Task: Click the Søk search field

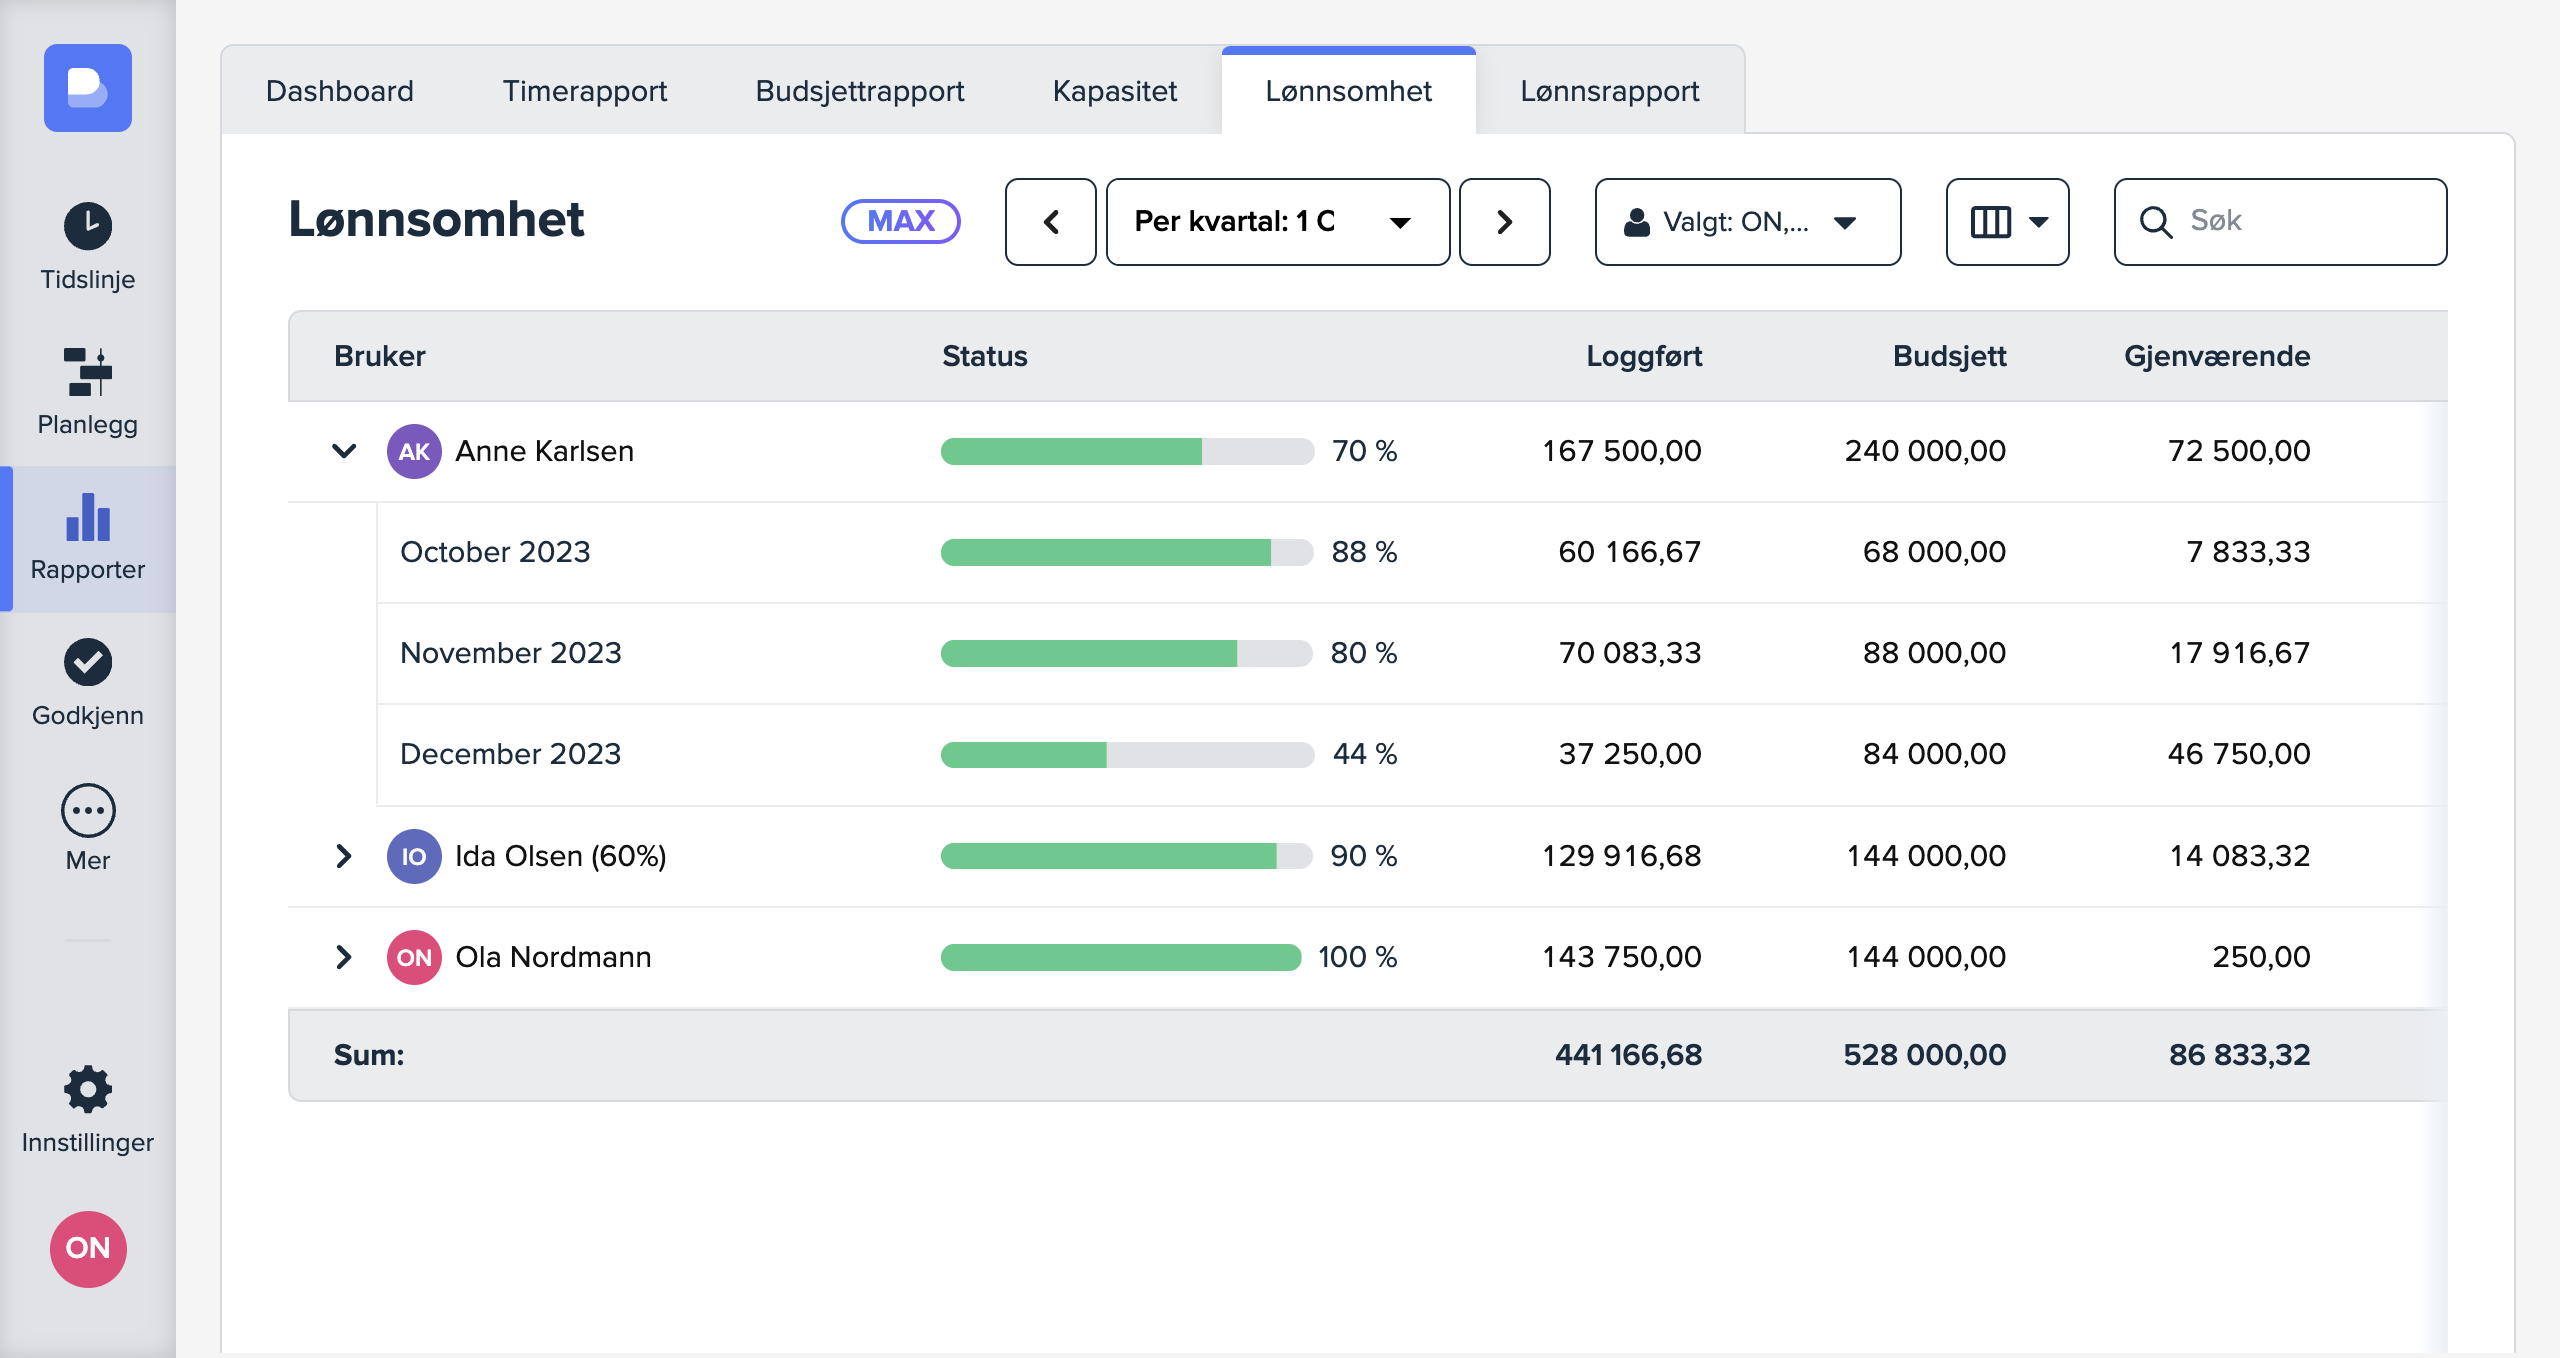Action: tap(2280, 222)
